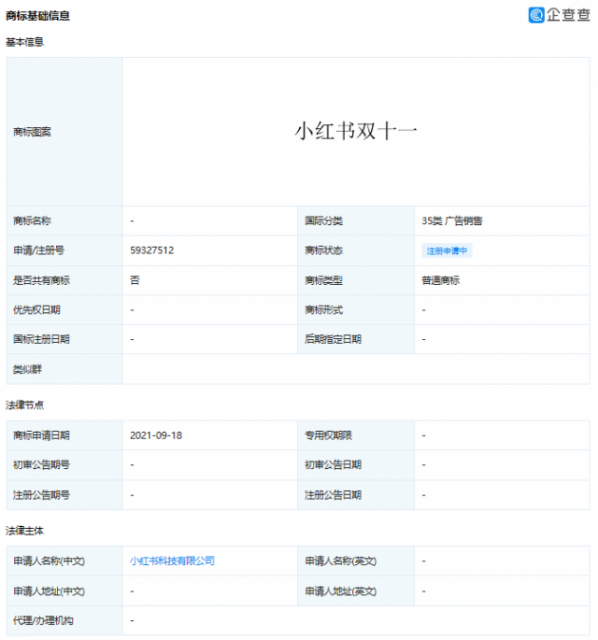This screenshot has height=640, width=598.
Task: Click the 商标基础信息 page heading
Action: click(38, 16)
